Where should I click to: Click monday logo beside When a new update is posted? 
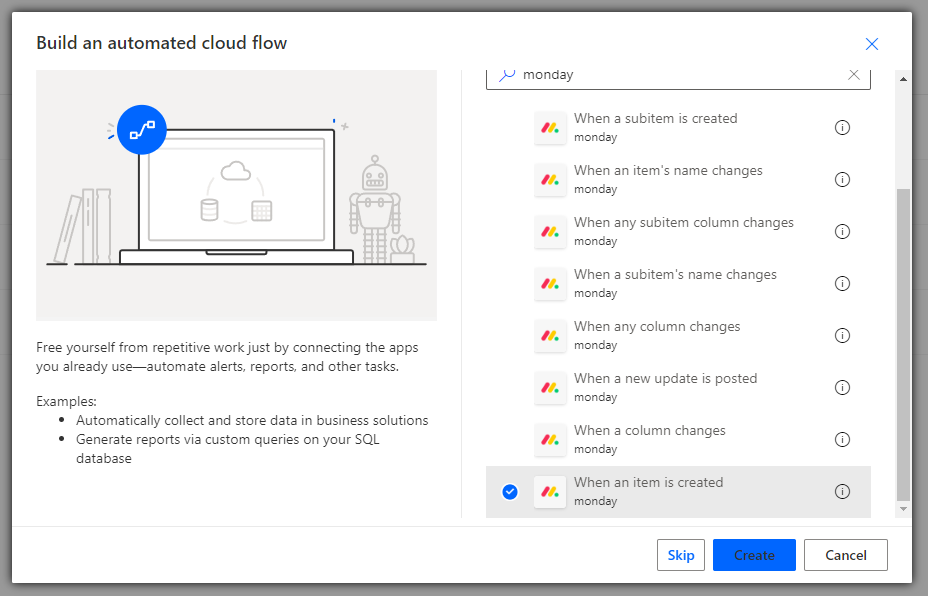[550, 388]
